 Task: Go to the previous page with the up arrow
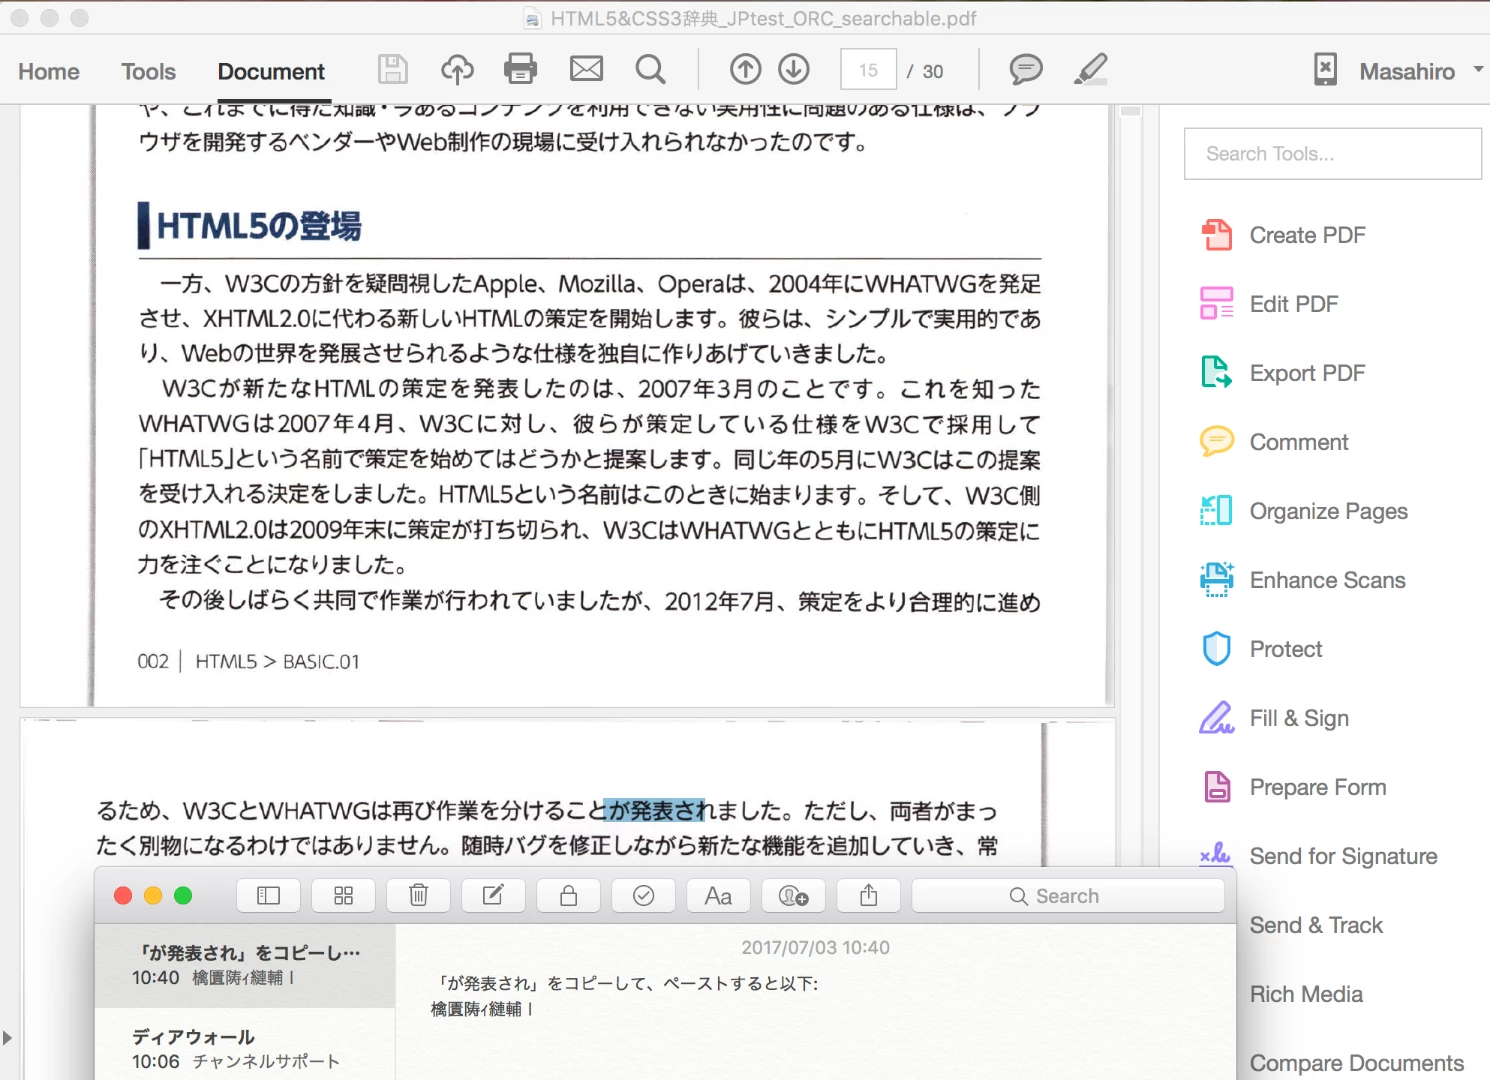745,69
